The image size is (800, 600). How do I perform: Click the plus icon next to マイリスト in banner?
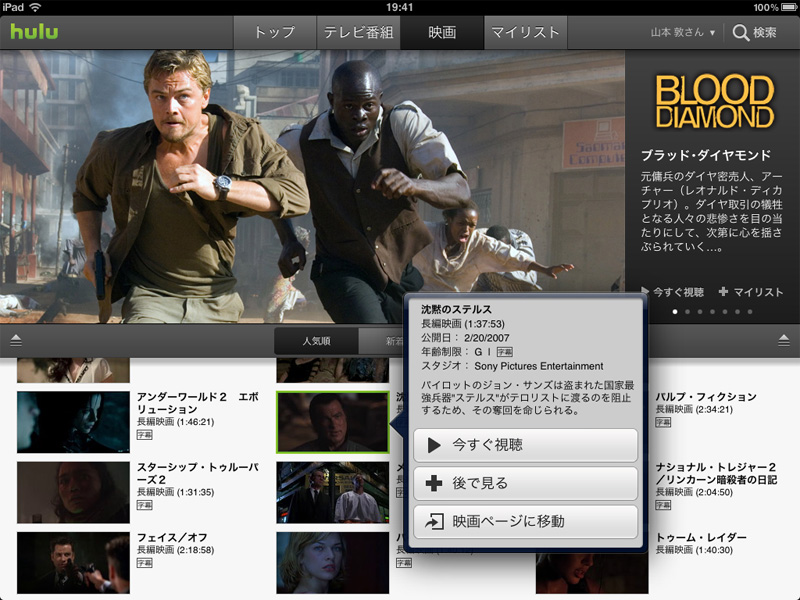click(723, 292)
